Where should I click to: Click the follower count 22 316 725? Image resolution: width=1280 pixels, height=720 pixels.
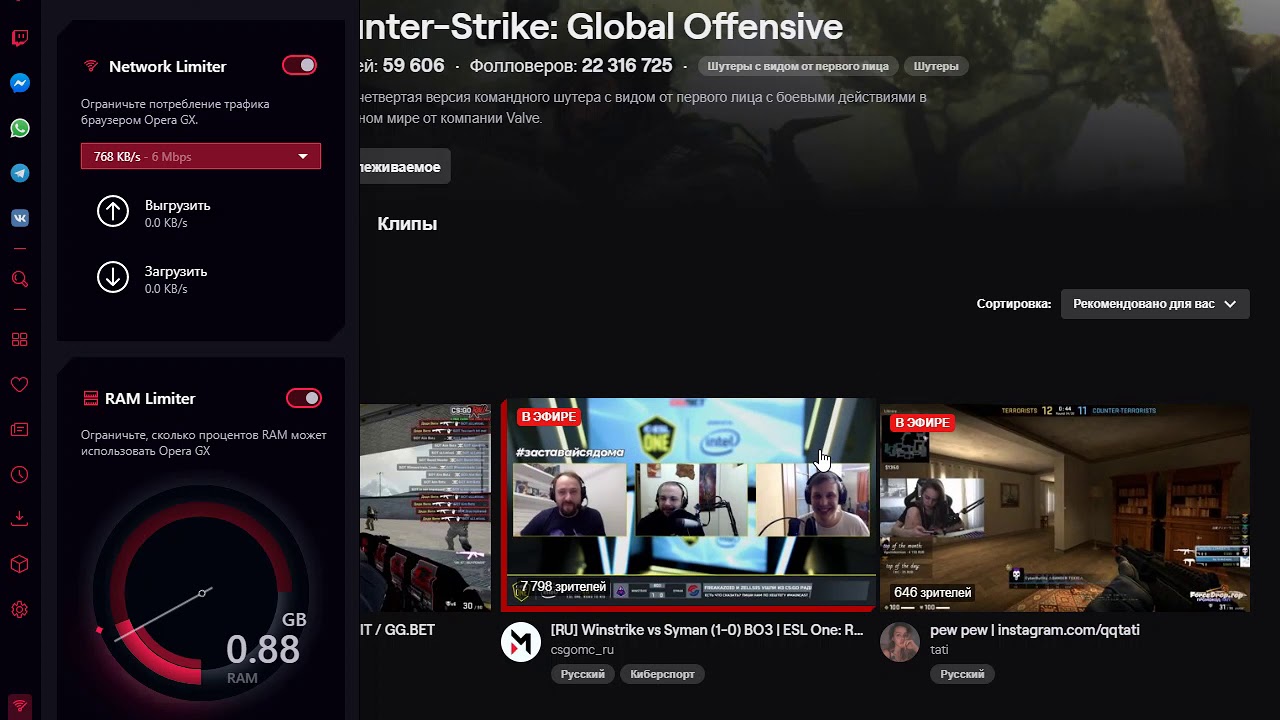click(x=627, y=66)
